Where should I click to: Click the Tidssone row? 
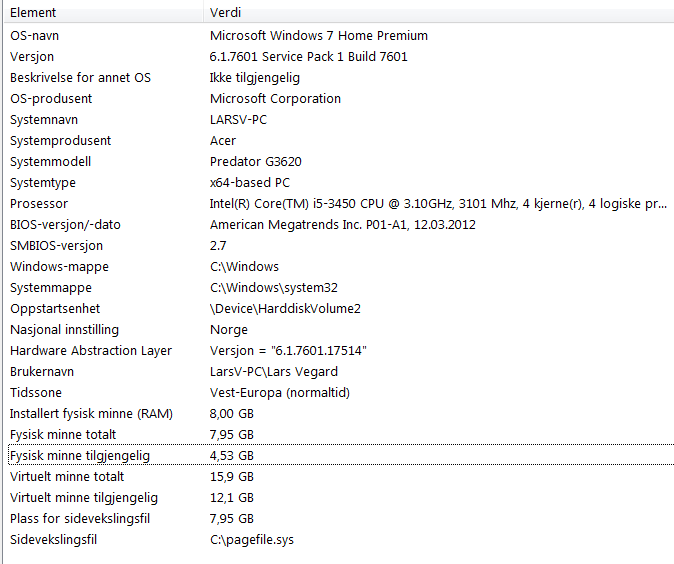coord(36,393)
